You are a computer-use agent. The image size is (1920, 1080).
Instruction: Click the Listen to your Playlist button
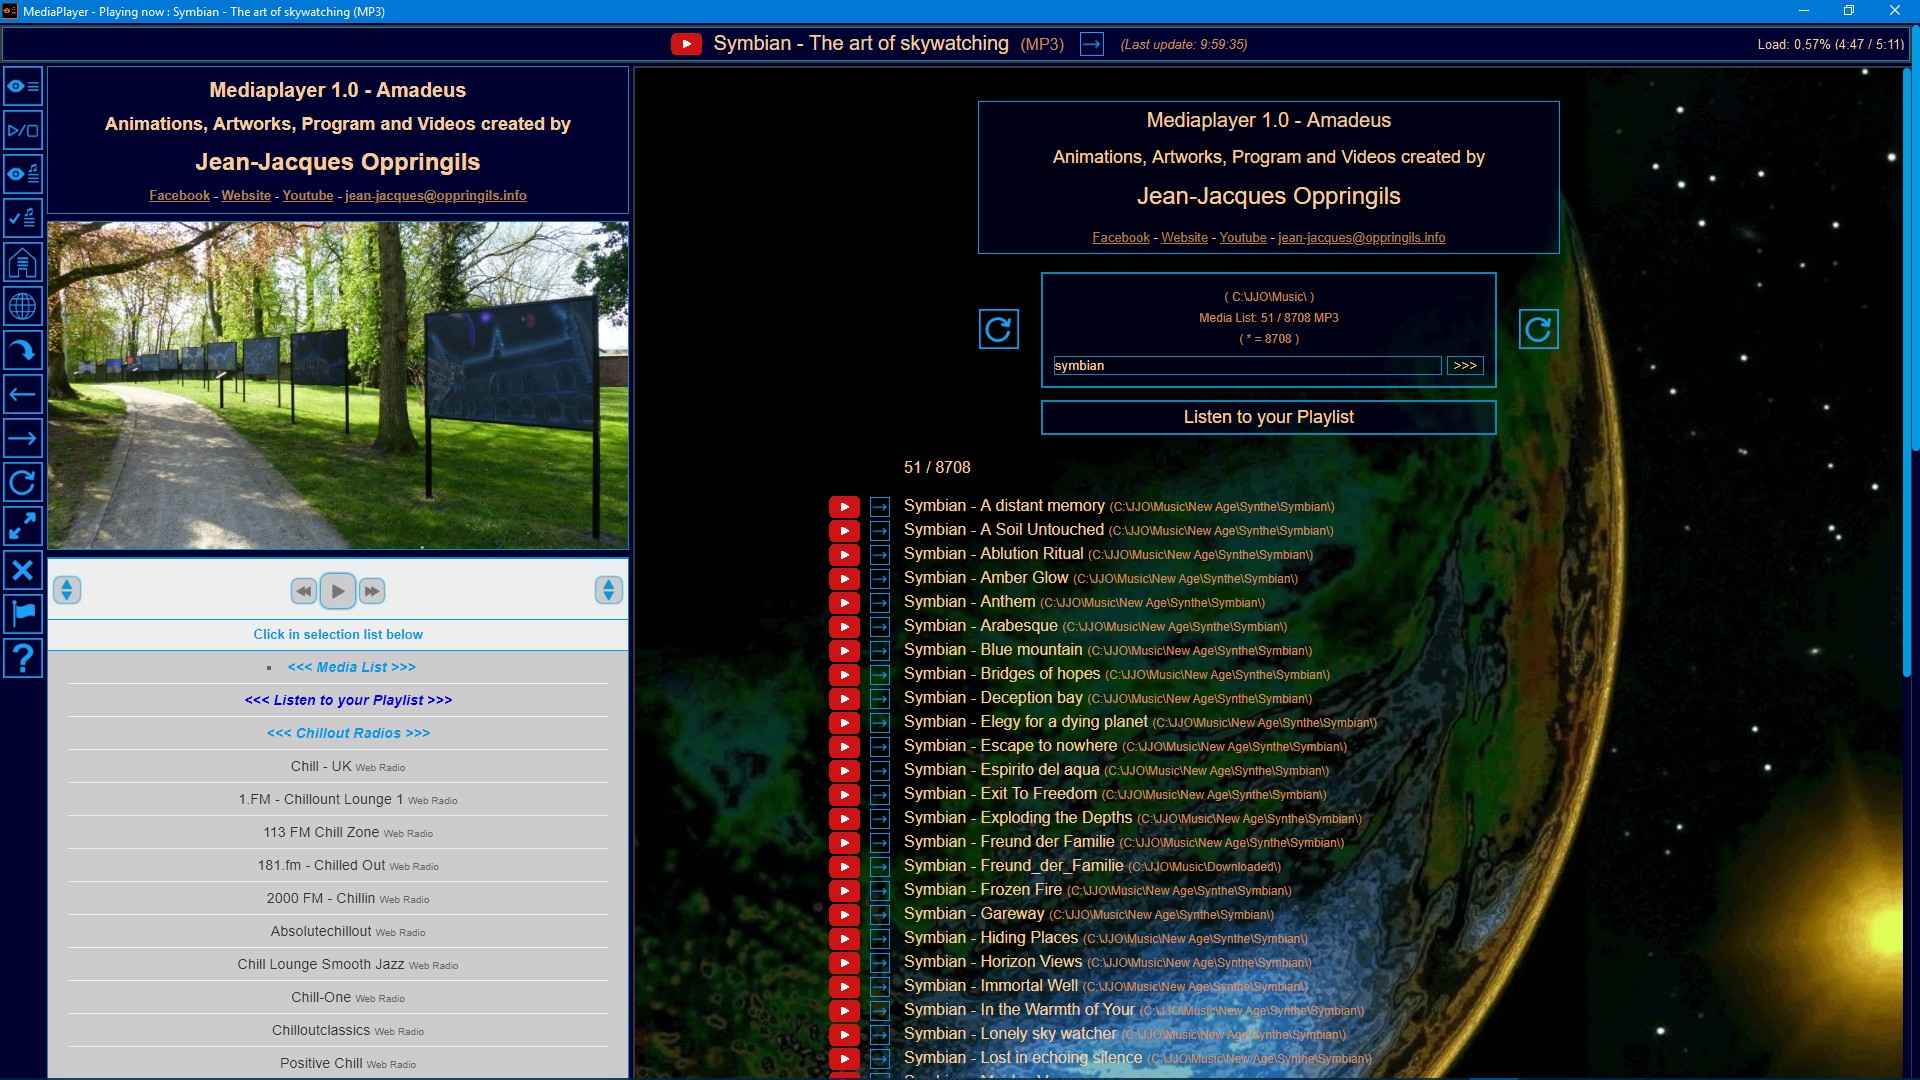tap(1268, 417)
